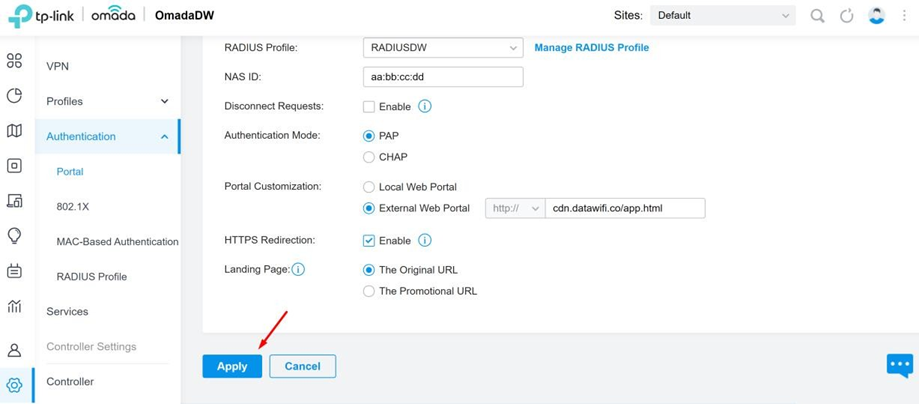Screen dimensions: 919x404
Task: Open the Devices icon in sidebar
Action: coord(14,166)
